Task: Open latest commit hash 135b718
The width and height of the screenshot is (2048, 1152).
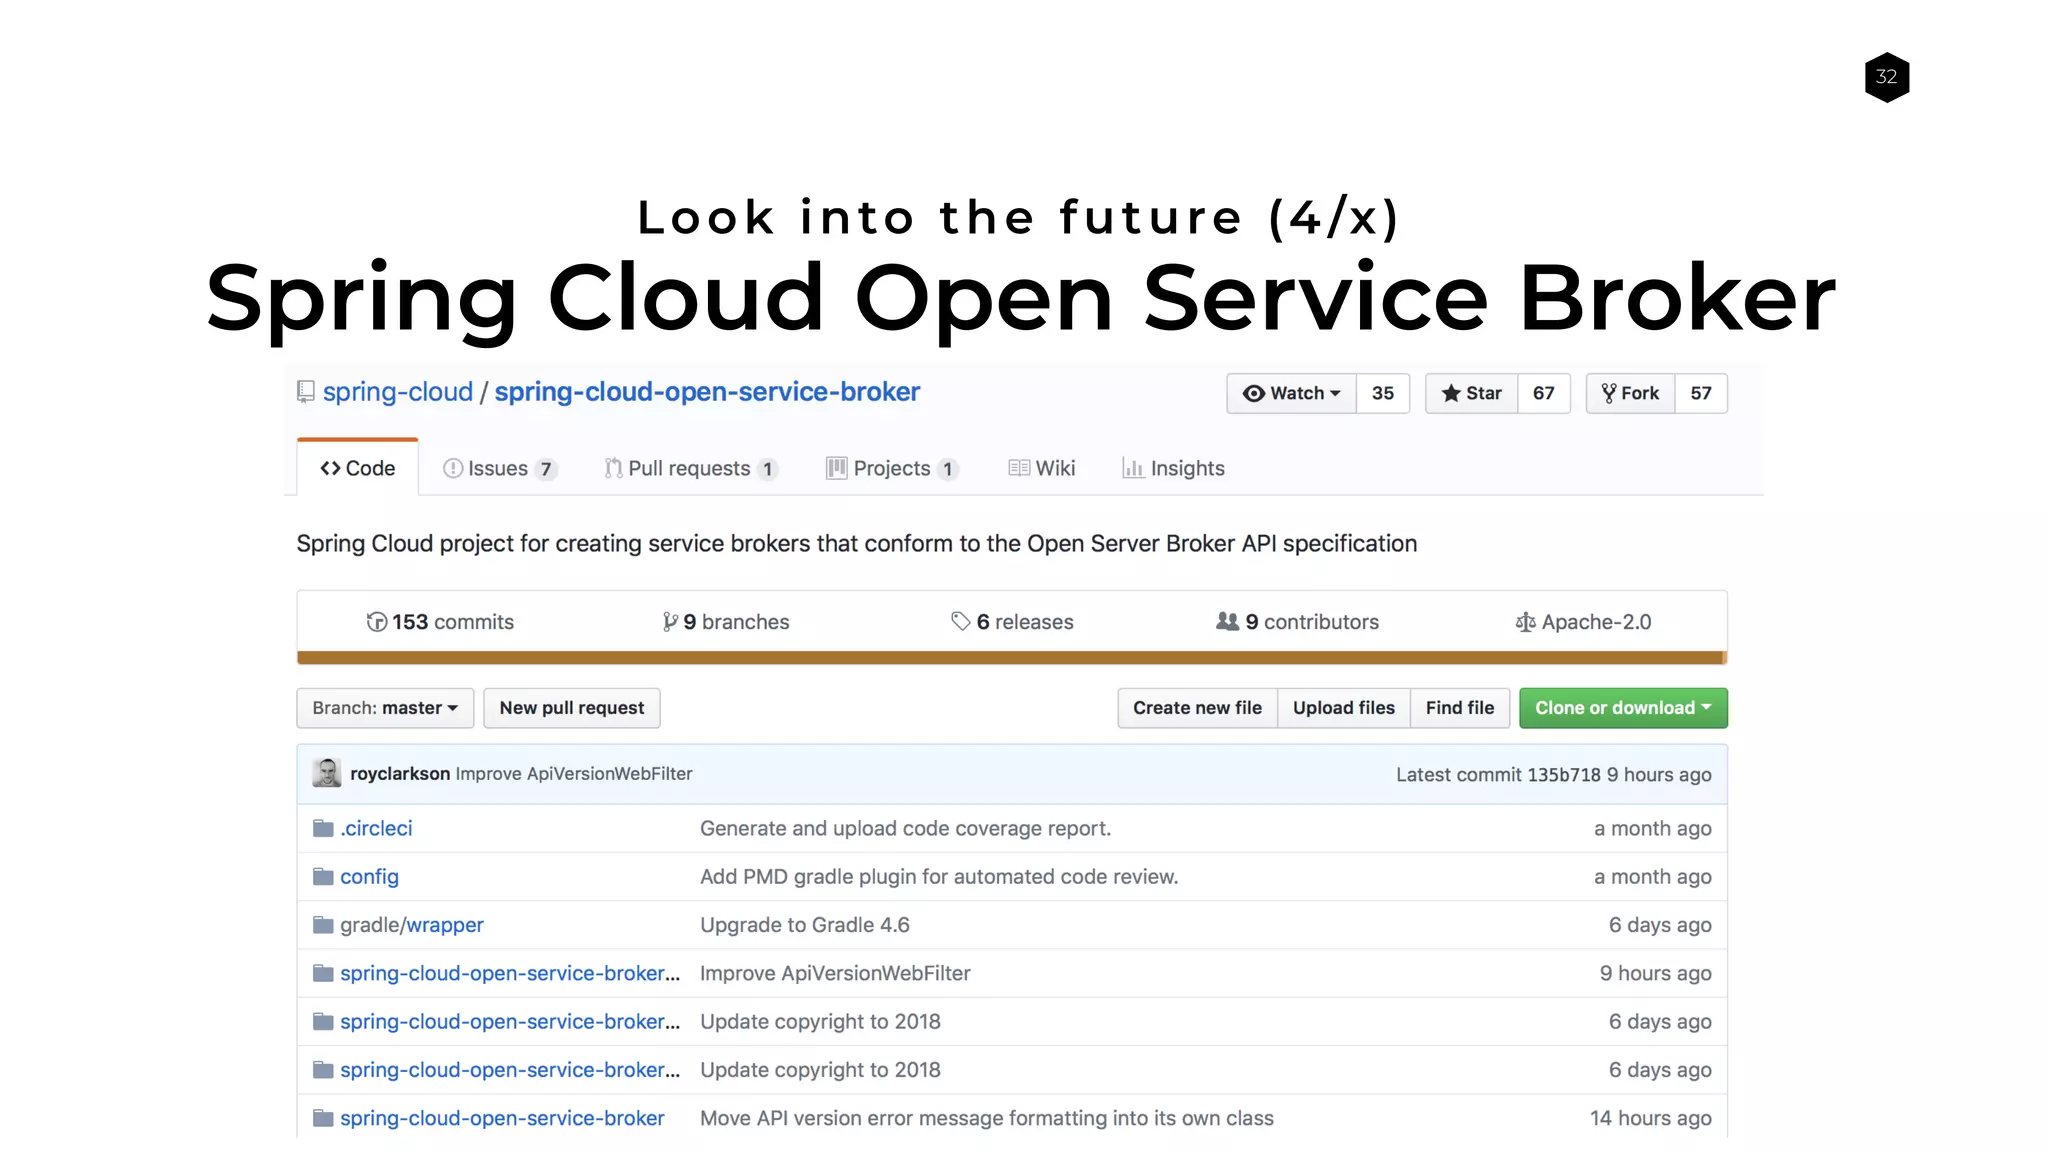Action: pos(1564,775)
